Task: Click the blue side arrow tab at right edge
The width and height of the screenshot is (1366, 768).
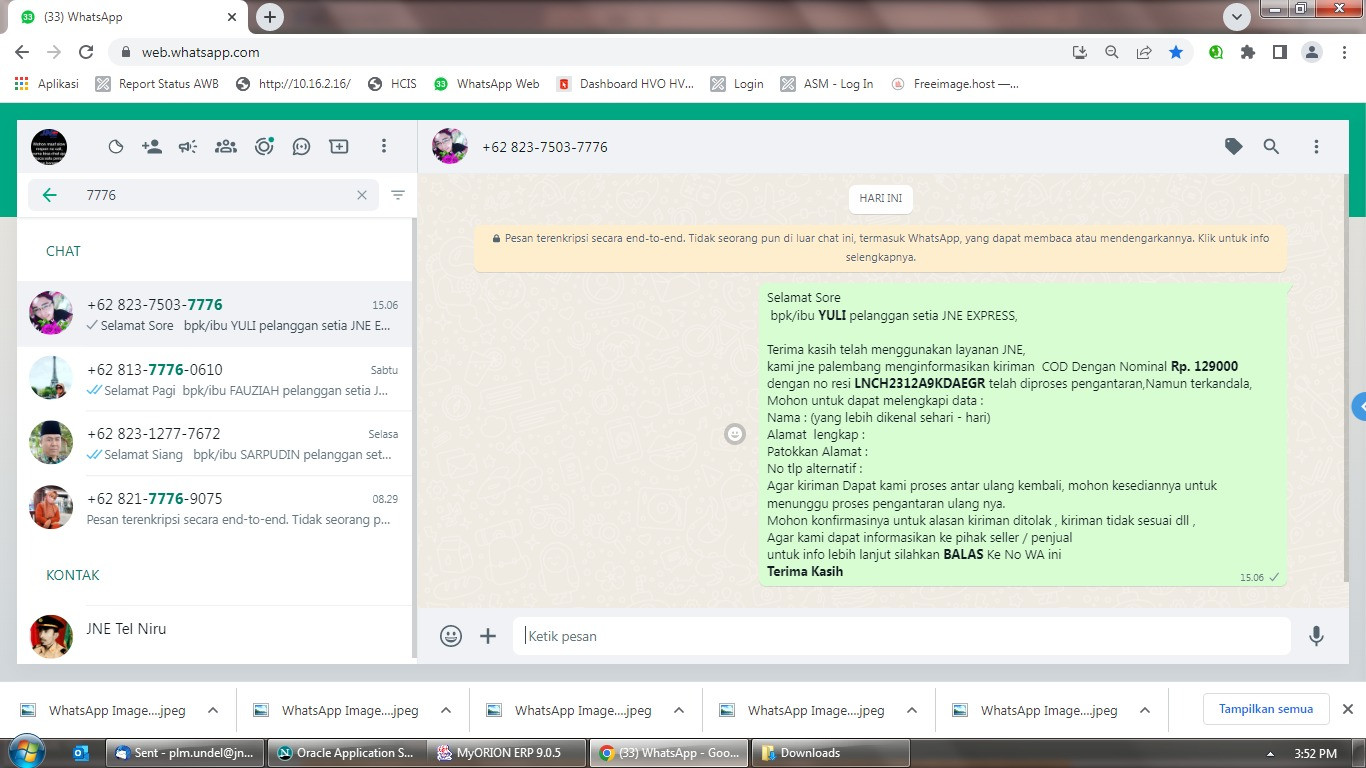Action: (1359, 407)
